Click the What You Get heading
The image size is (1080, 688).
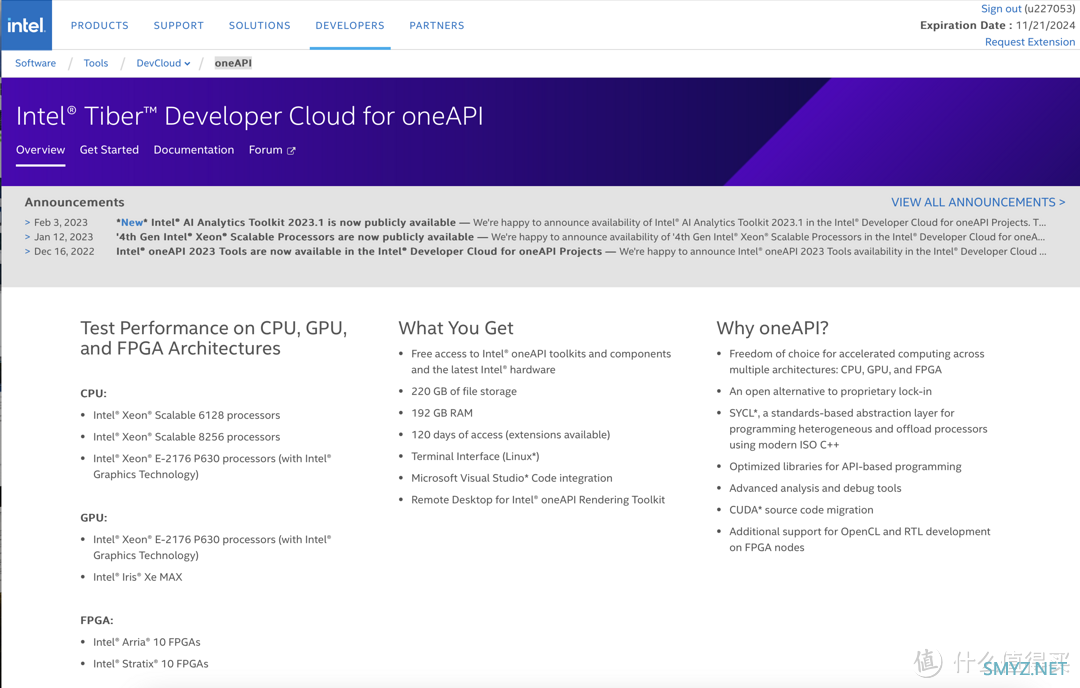click(x=456, y=328)
